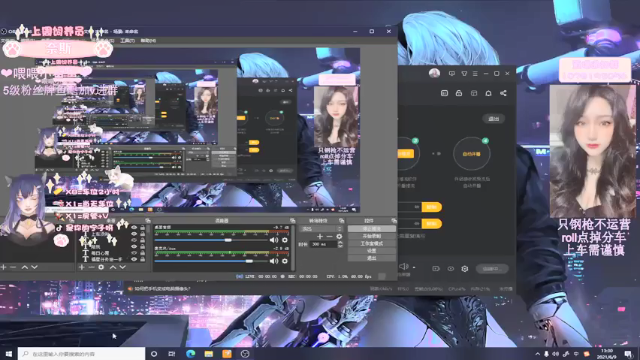Click the grey exit button in the streaming companion
640x360 pixels.
(493, 119)
